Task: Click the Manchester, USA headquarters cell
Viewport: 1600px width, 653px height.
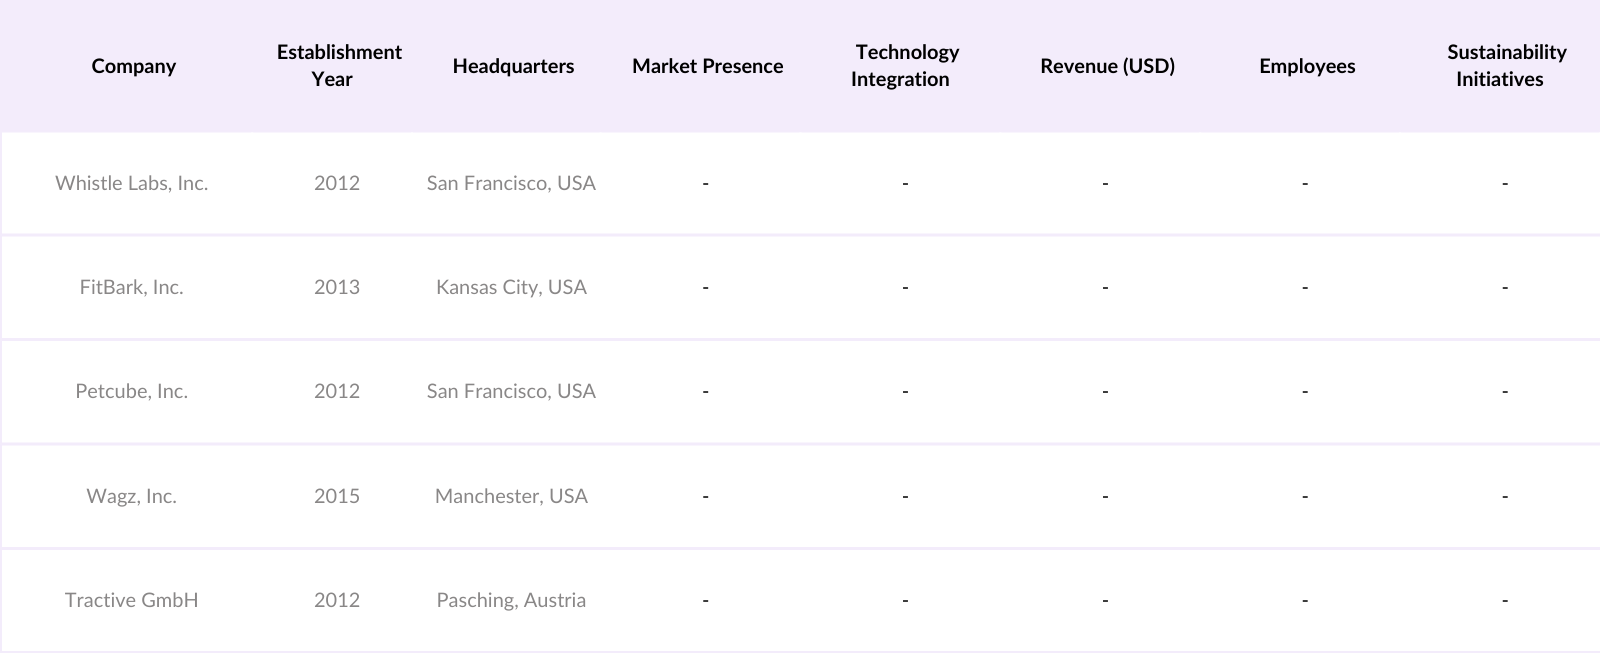Action: click(x=511, y=496)
